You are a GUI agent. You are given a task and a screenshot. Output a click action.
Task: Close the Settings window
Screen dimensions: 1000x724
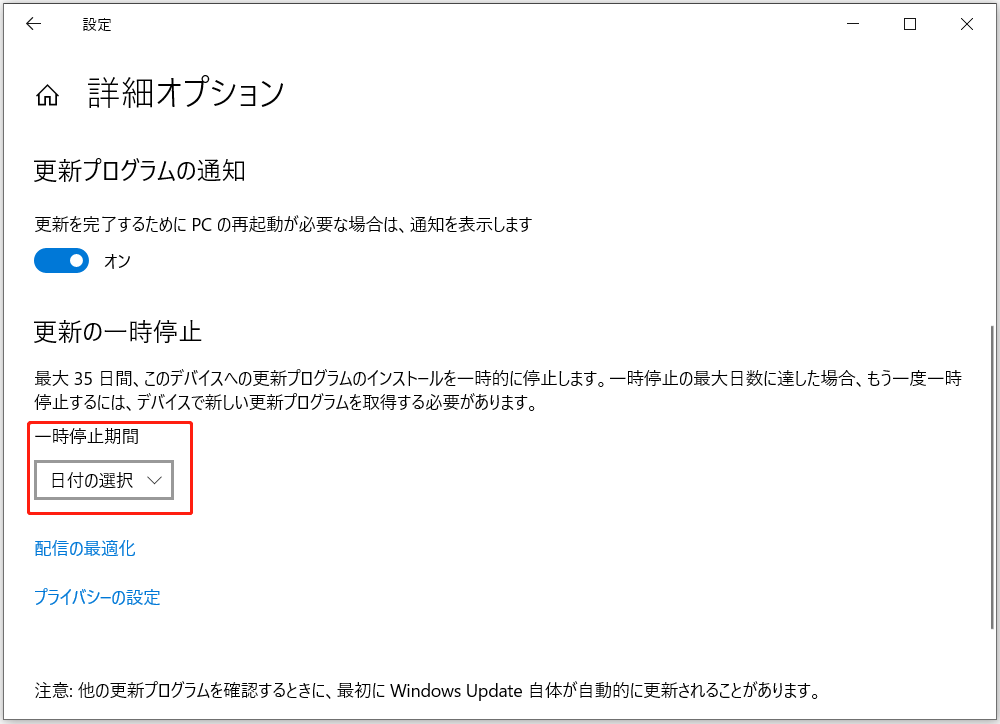coord(966,23)
